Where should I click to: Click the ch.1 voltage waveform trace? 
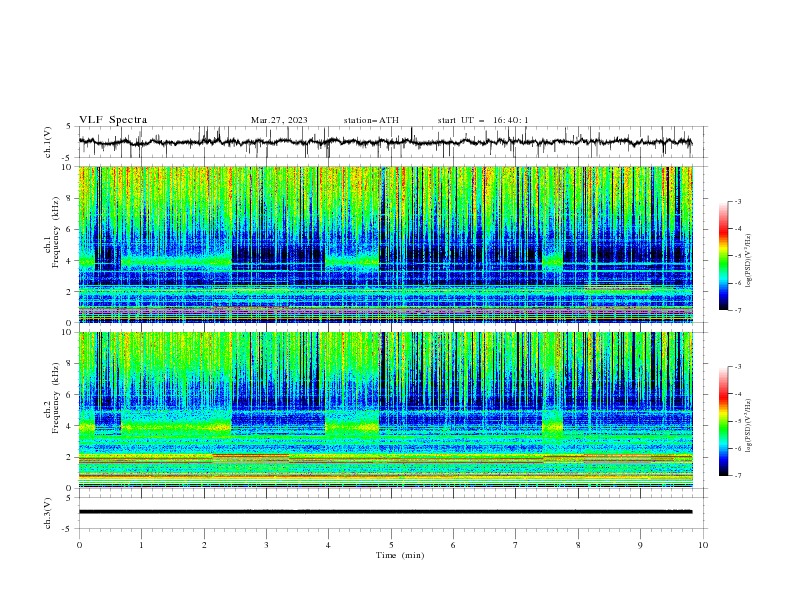point(385,142)
